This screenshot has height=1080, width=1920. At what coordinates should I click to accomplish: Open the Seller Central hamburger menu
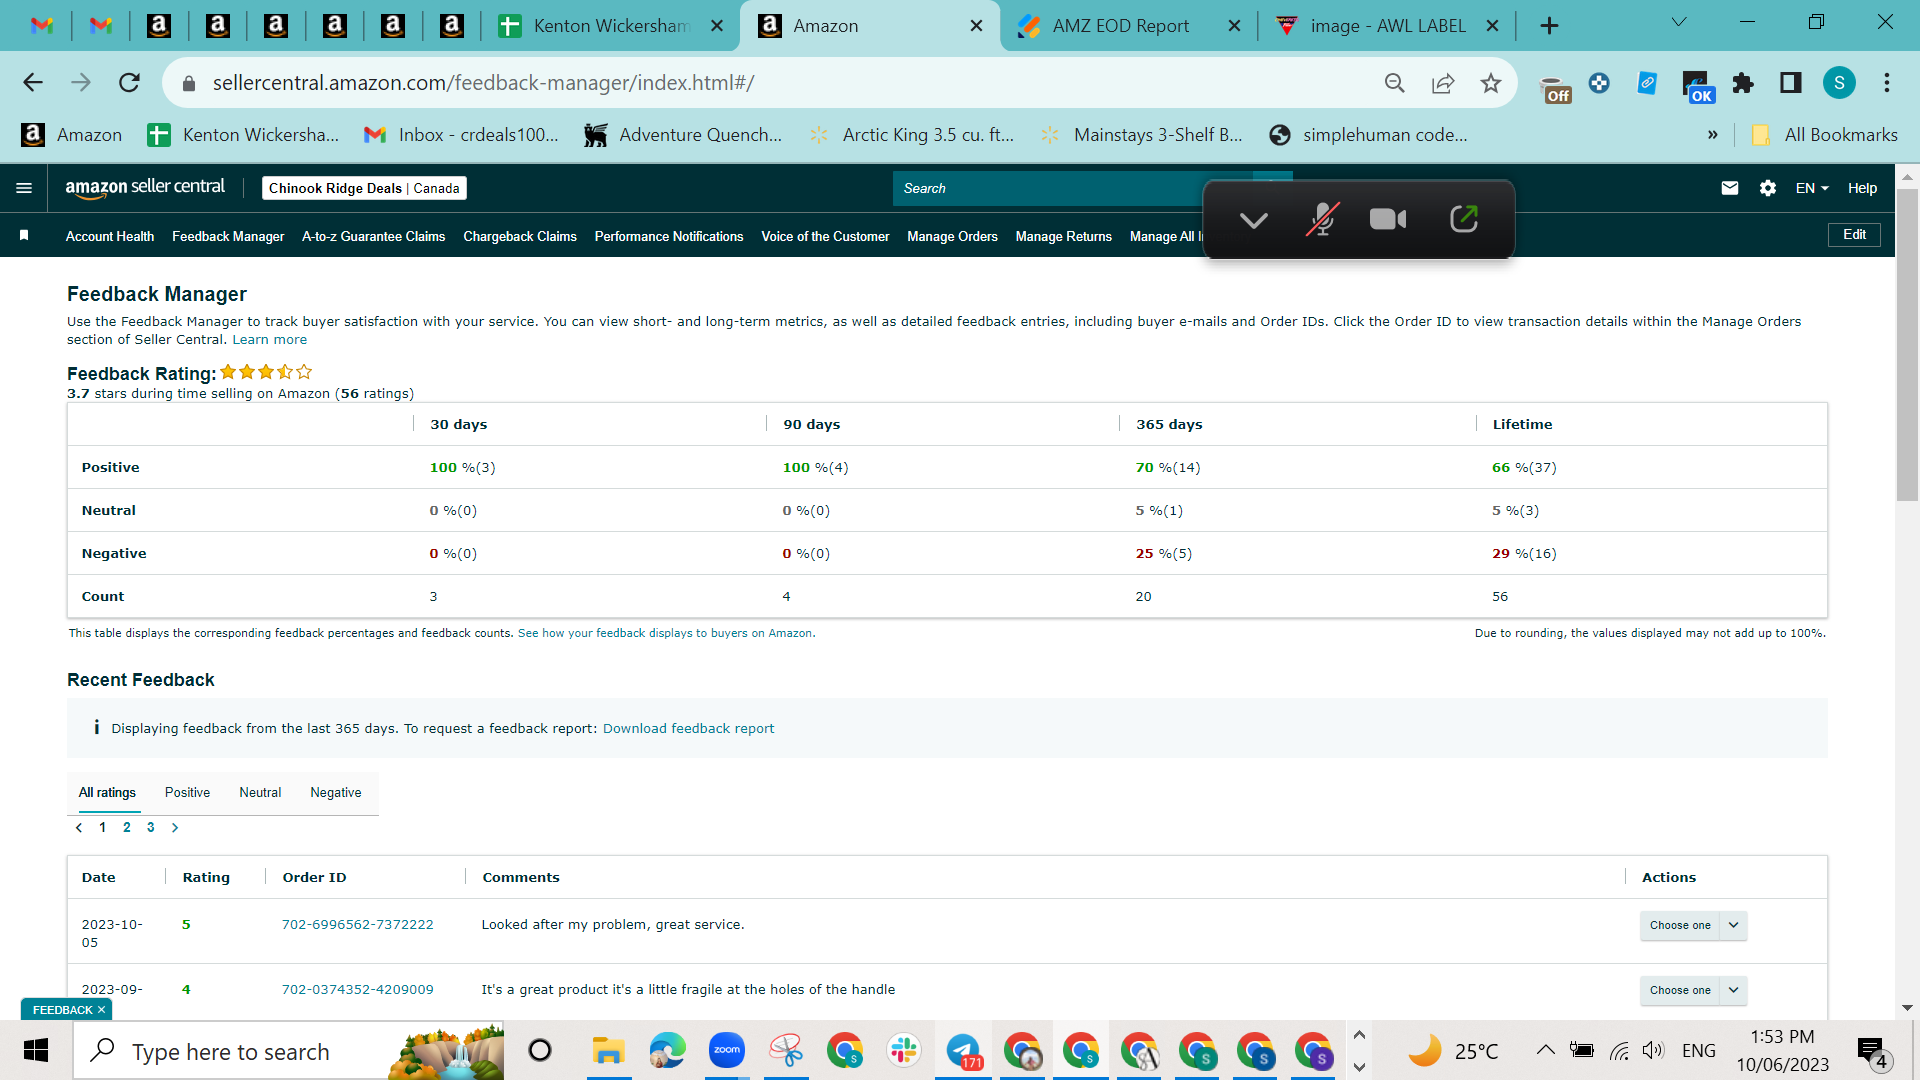point(24,188)
